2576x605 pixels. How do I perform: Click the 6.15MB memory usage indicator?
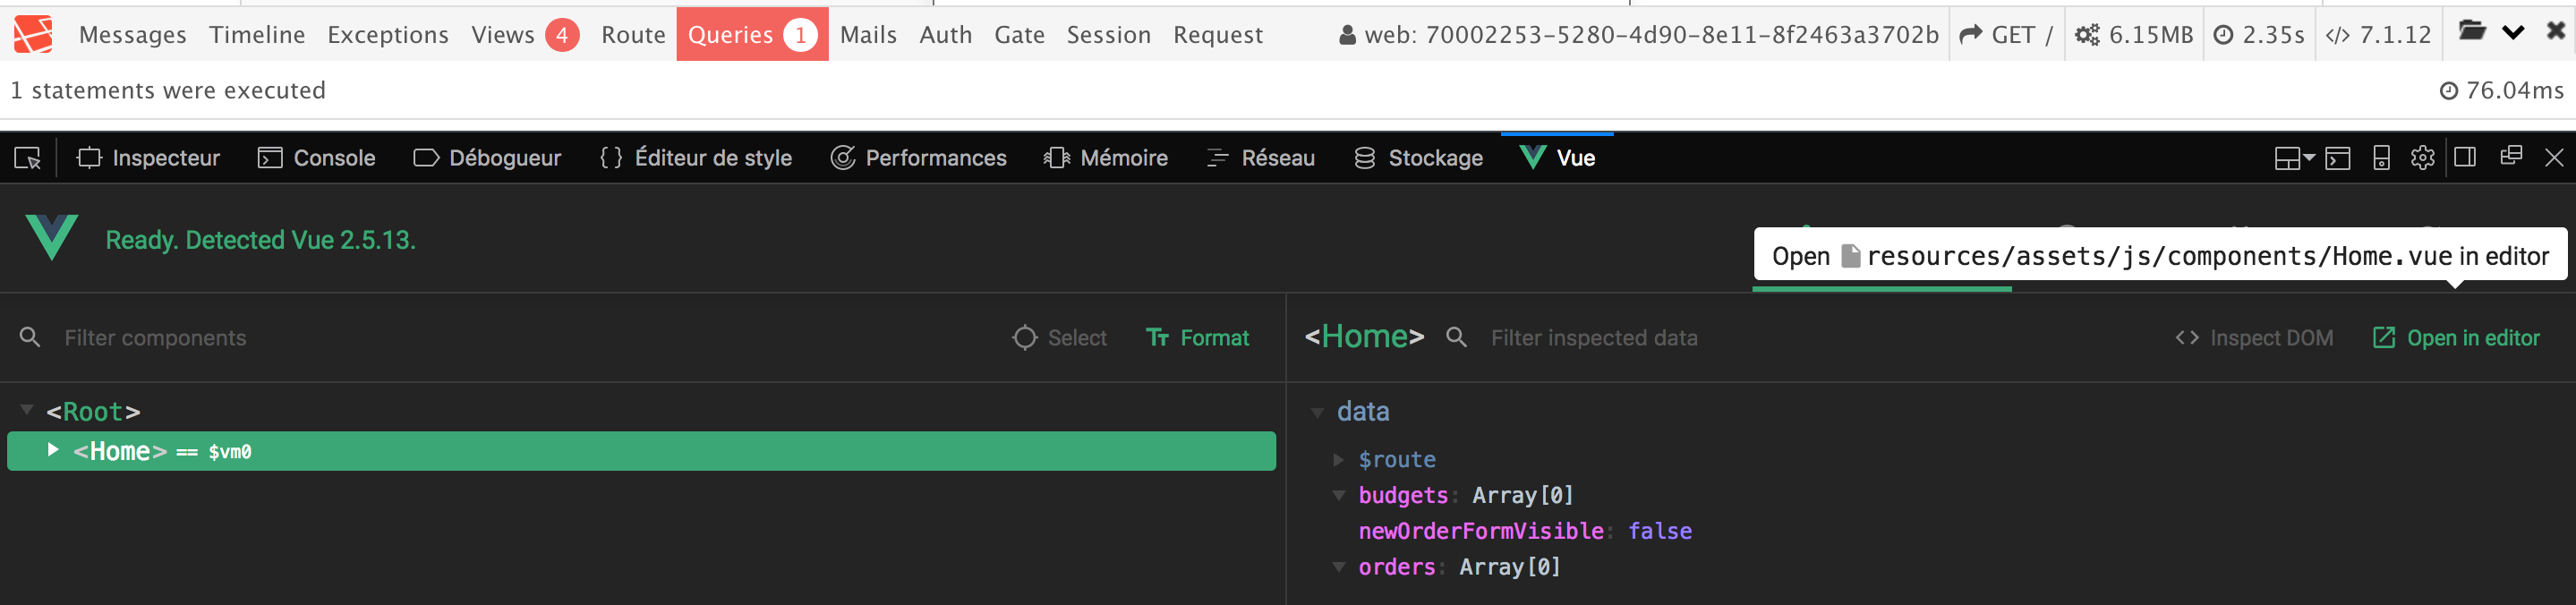[x=2133, y=35]
